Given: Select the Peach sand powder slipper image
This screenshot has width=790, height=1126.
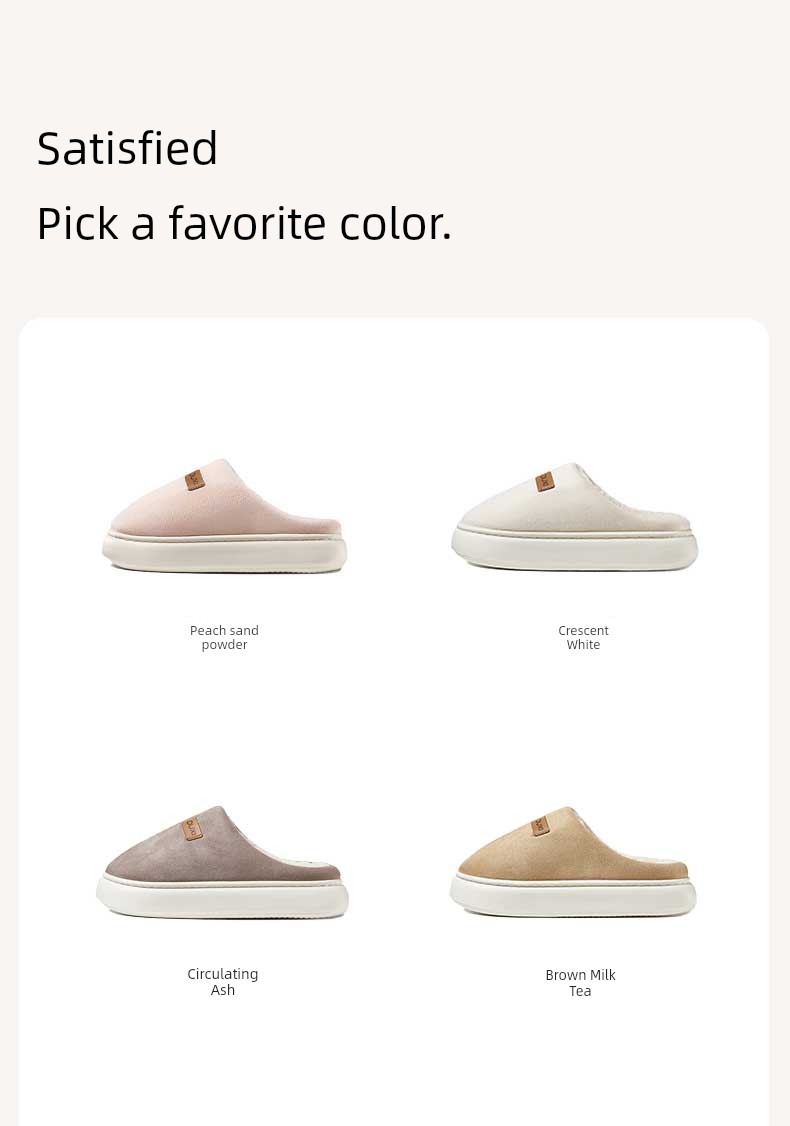Looking at the screenshot, I should (x=224, y=516).
